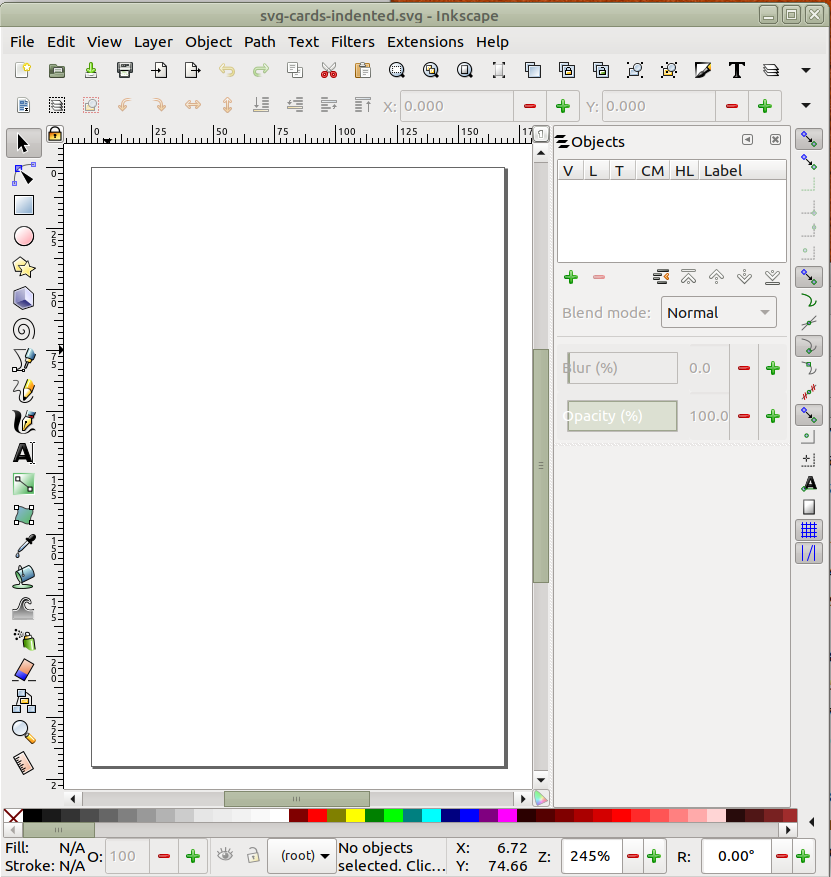Select the Text tool in toolbox

coord(23,452)
